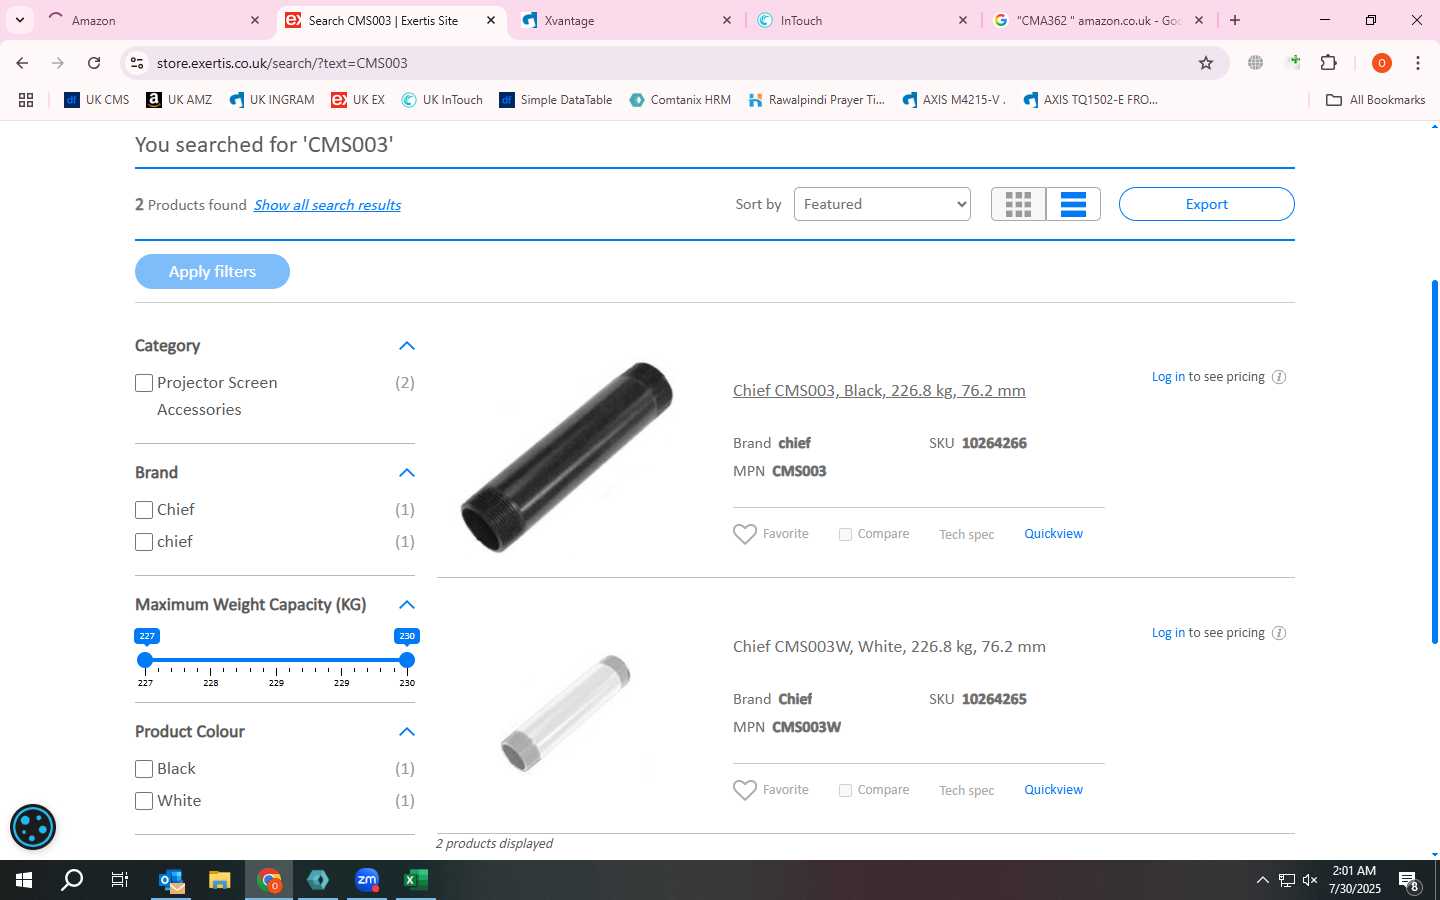Open the Windows Start menu
Screen dimensions: 1440x900
24,880
